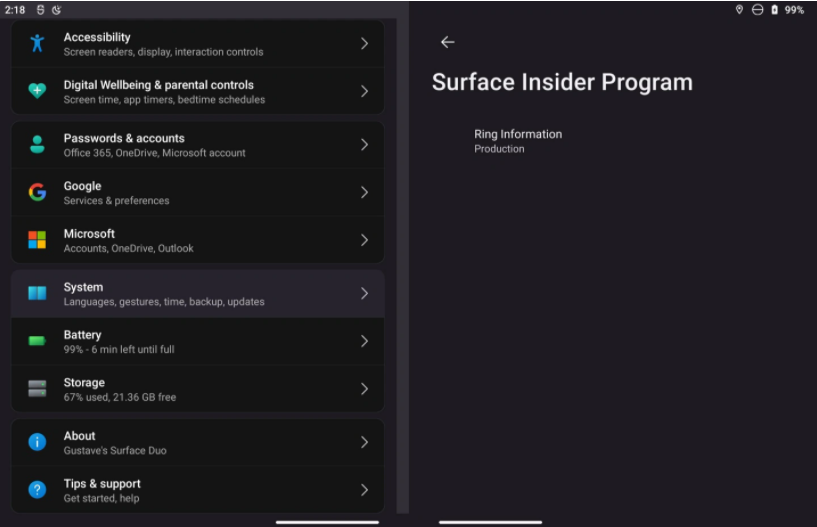Select the Google settings title
This screenshot has height=527, width=817.
pos(82,186)
